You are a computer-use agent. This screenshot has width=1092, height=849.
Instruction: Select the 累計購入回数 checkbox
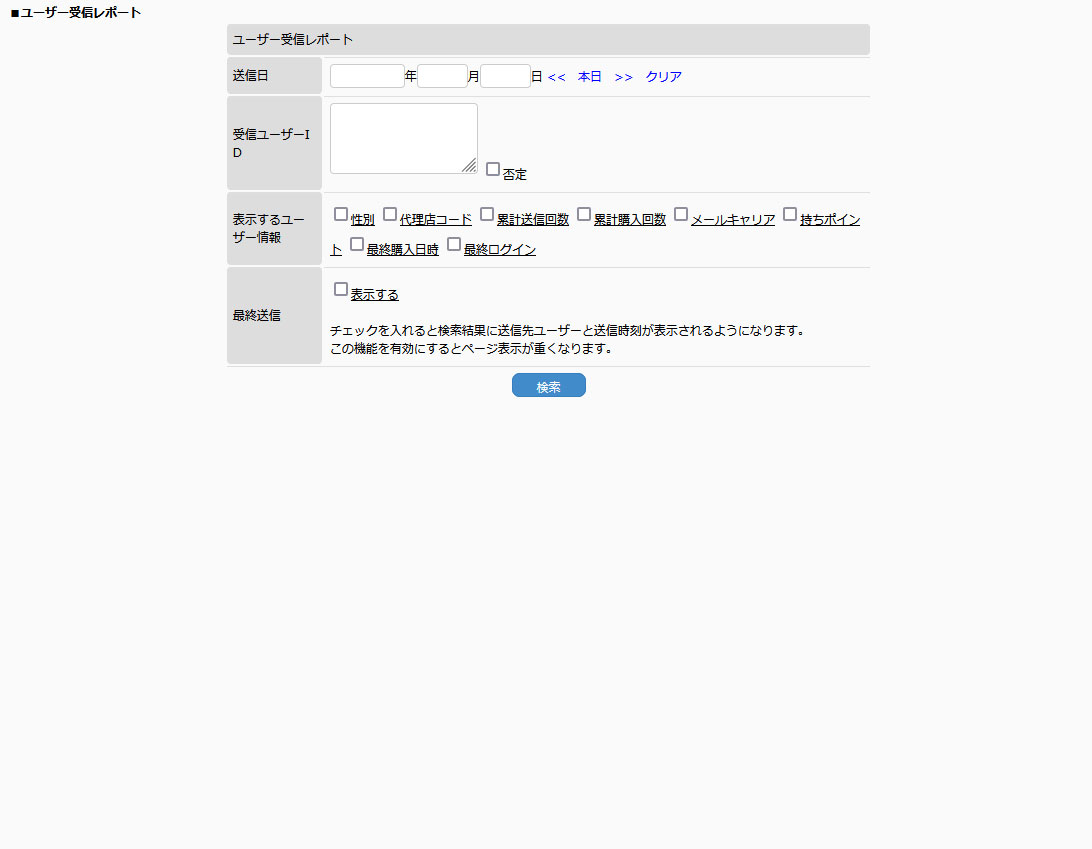pos(584,214)
